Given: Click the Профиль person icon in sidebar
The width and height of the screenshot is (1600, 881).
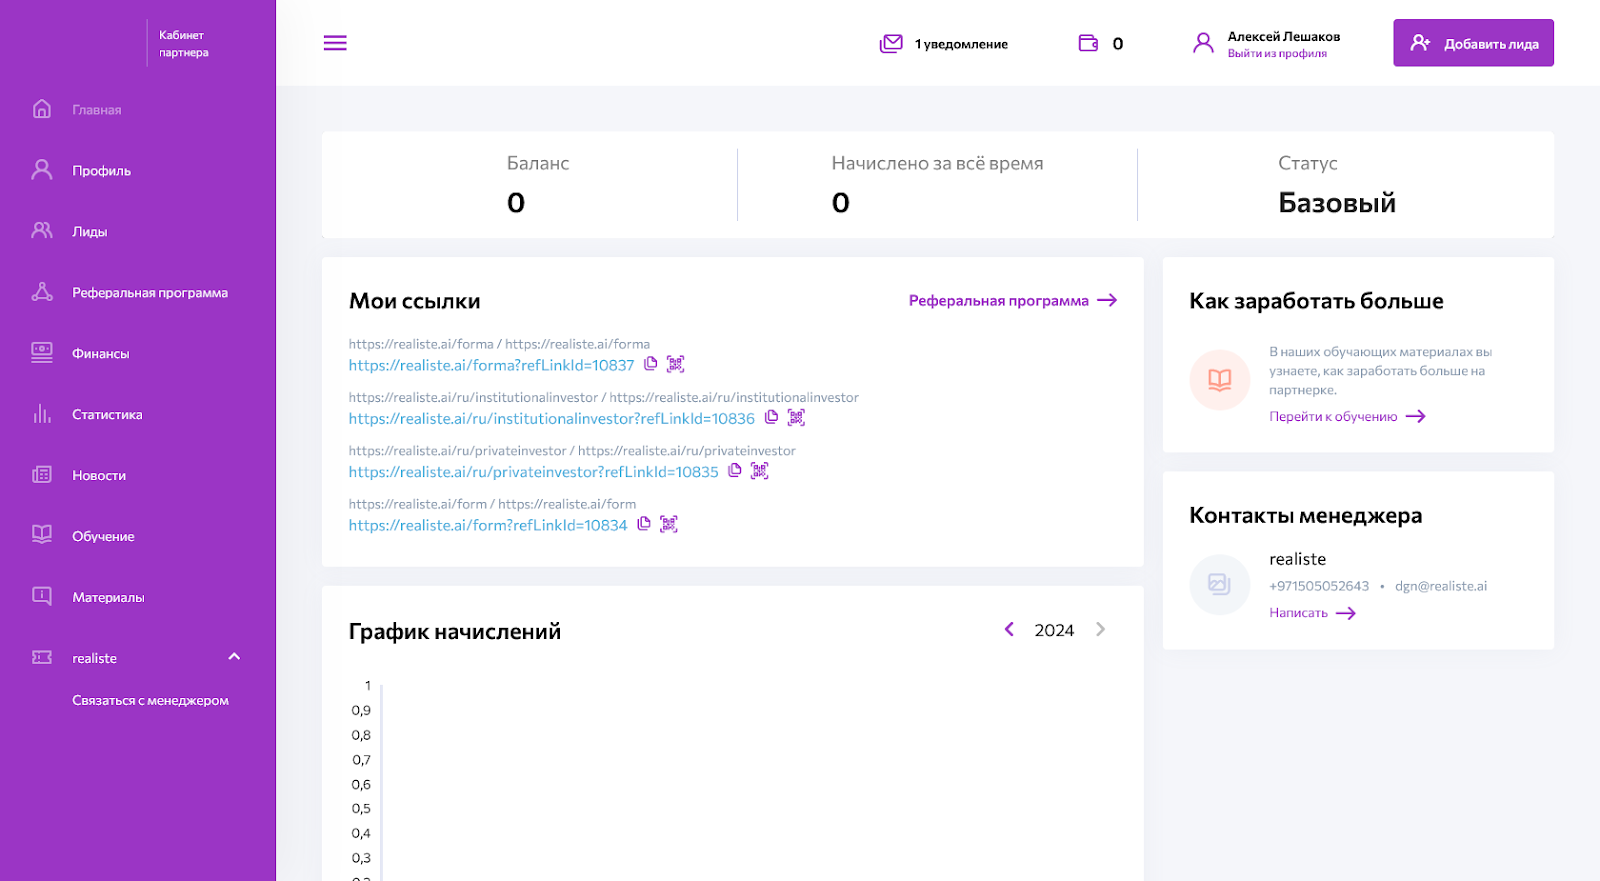Looking at the screenshot, I should [x=42, y=170].
